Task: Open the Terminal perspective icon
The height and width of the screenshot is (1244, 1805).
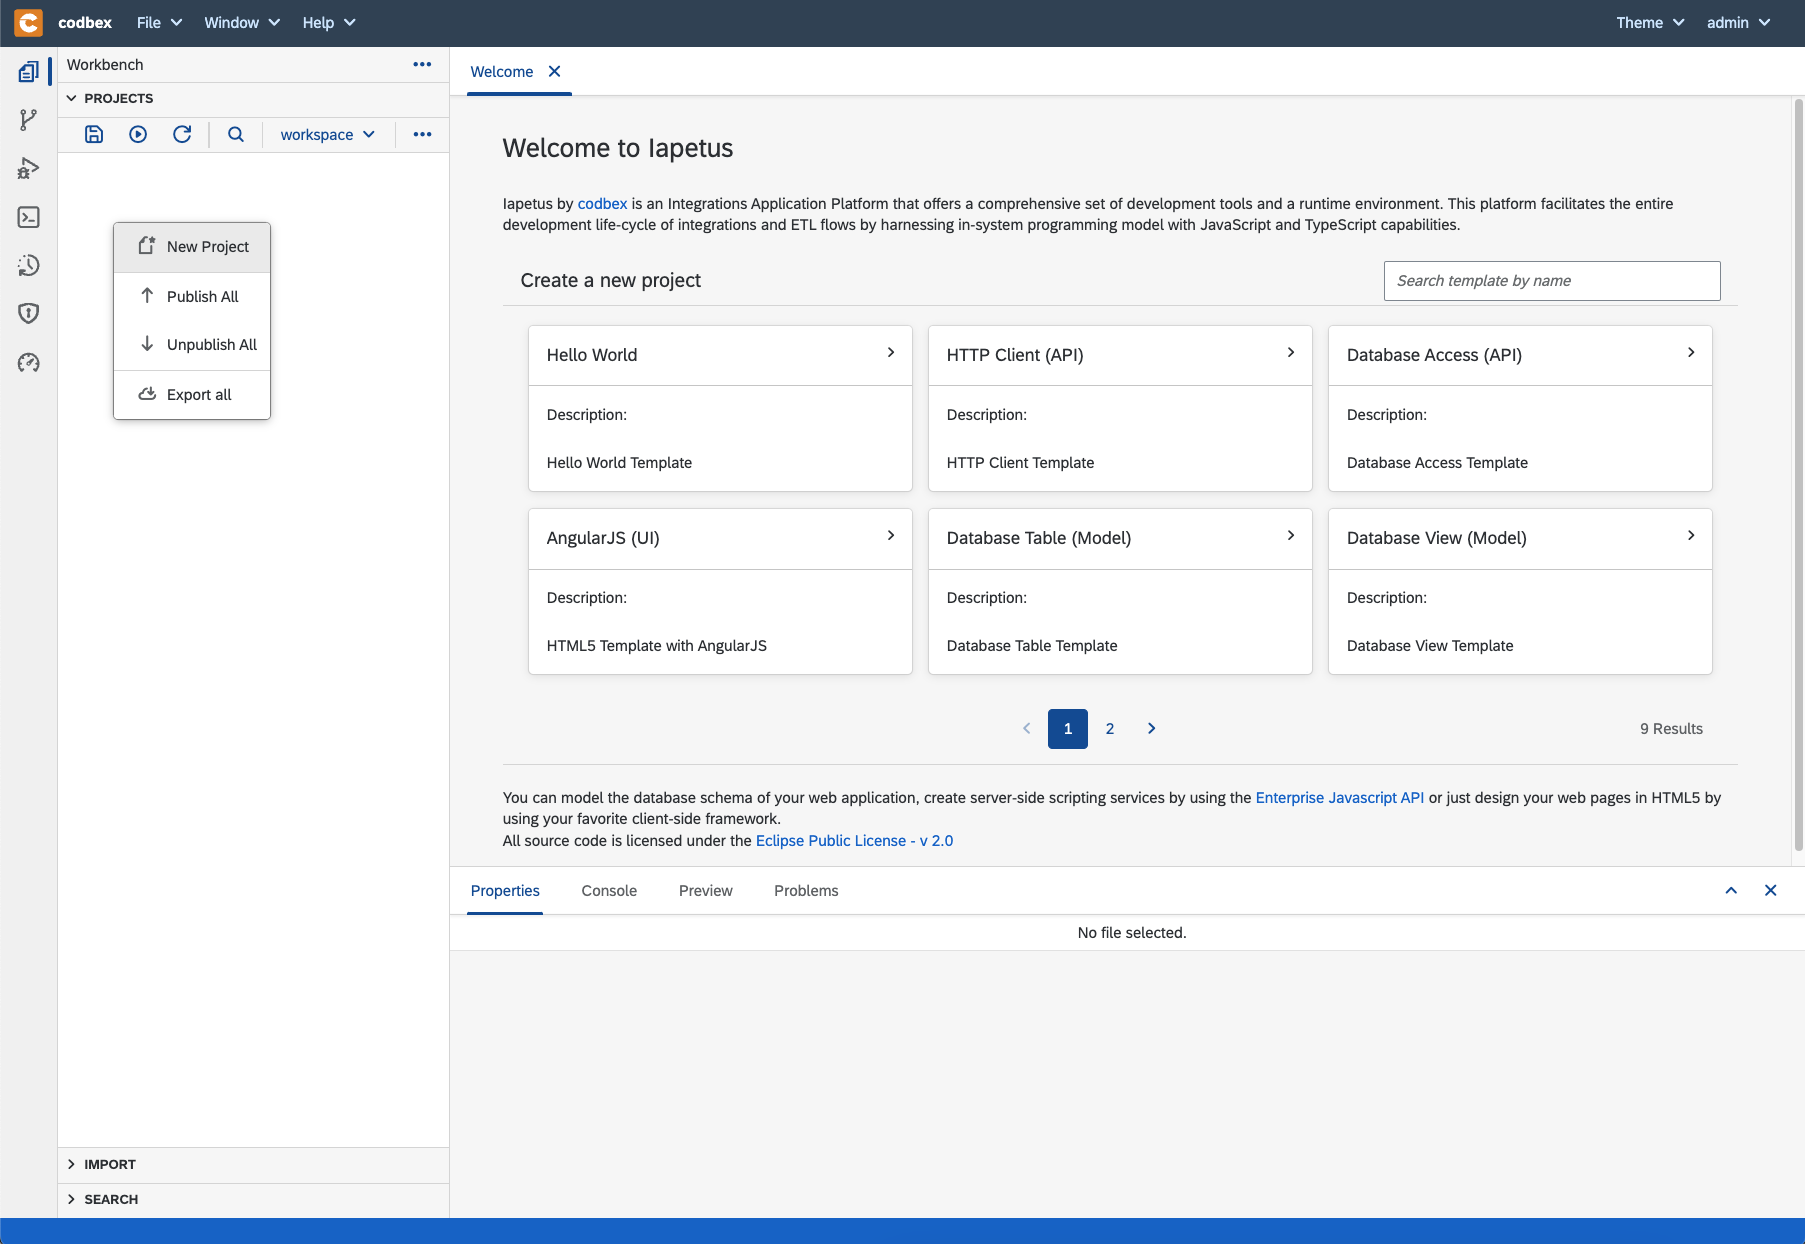Action: (x=29, y=217)
